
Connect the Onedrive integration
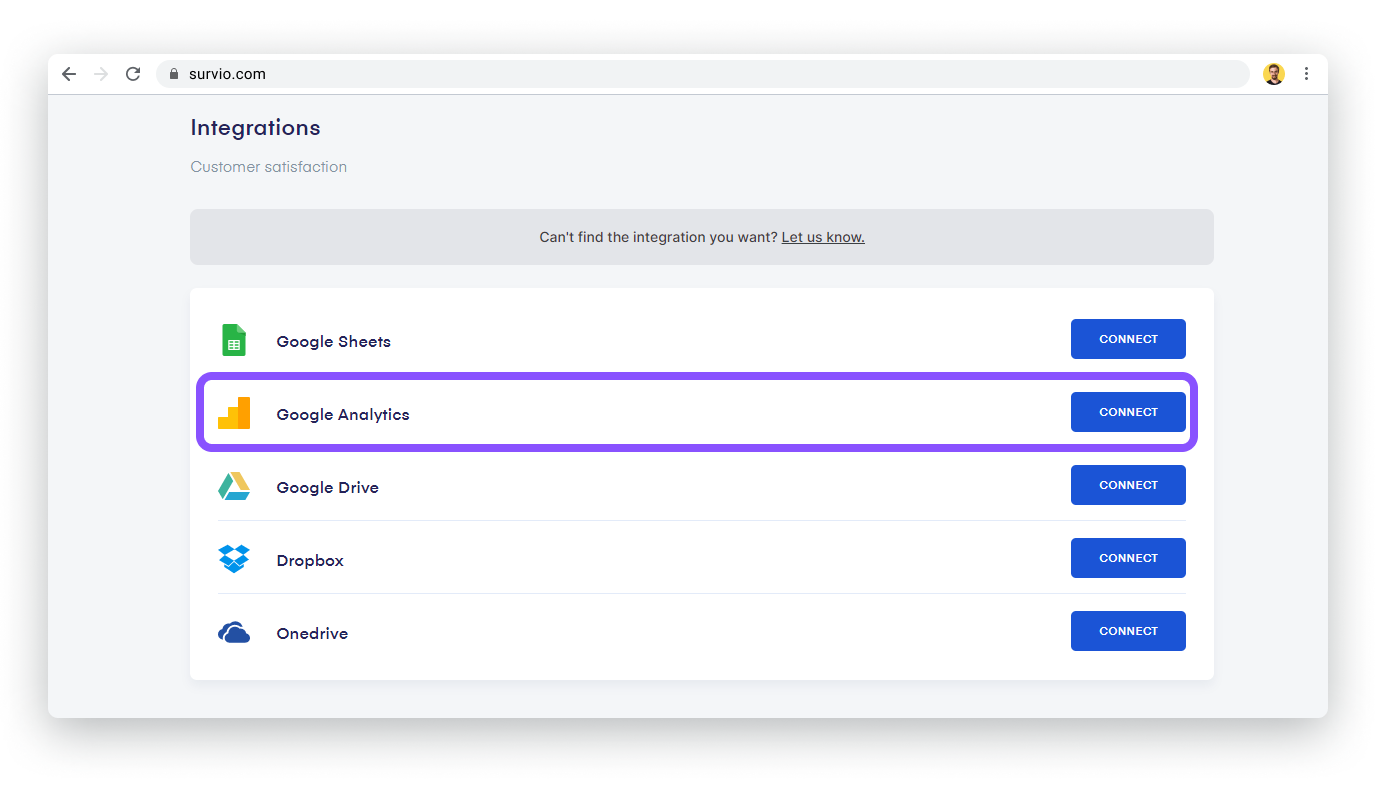click(1128, 631)
